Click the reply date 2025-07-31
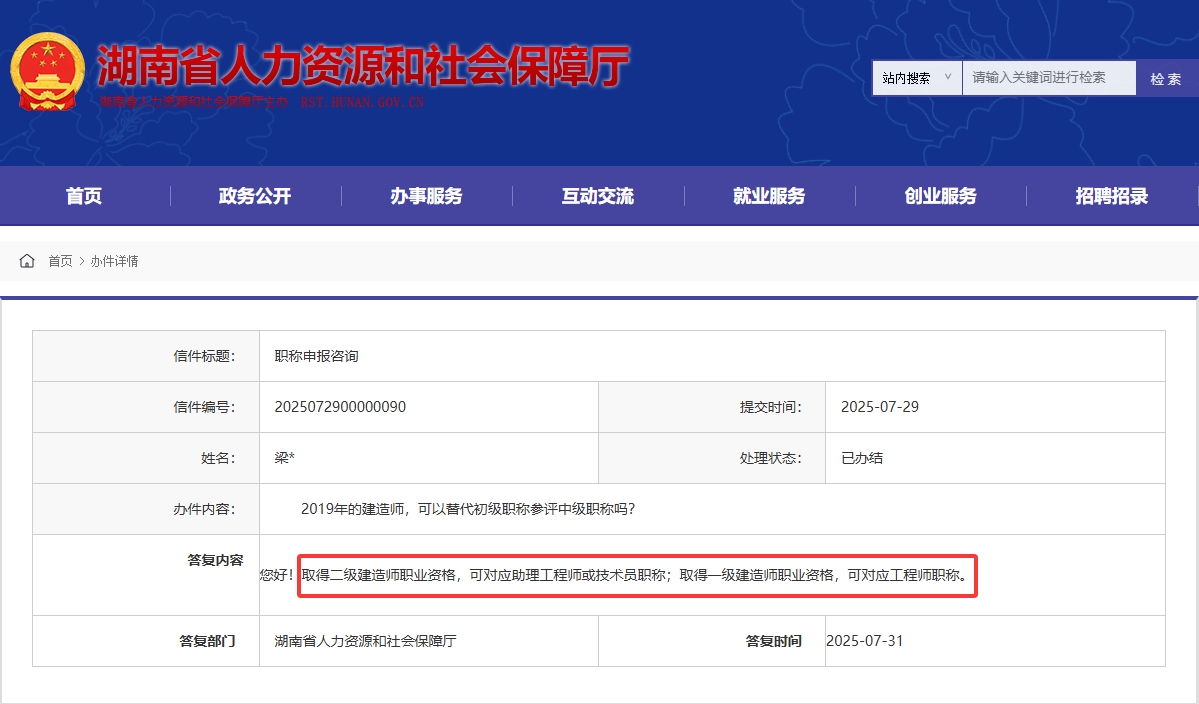This screenshot has height=704, width=1199. (864, 640)
